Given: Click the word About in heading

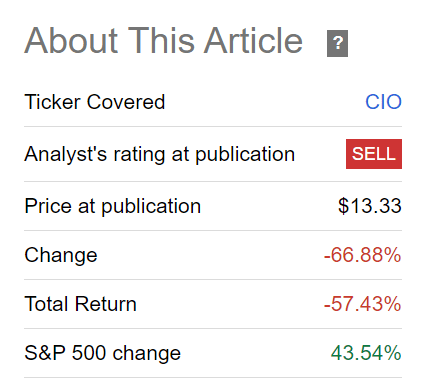Looking at the screenshot, I should coord(71,41).
